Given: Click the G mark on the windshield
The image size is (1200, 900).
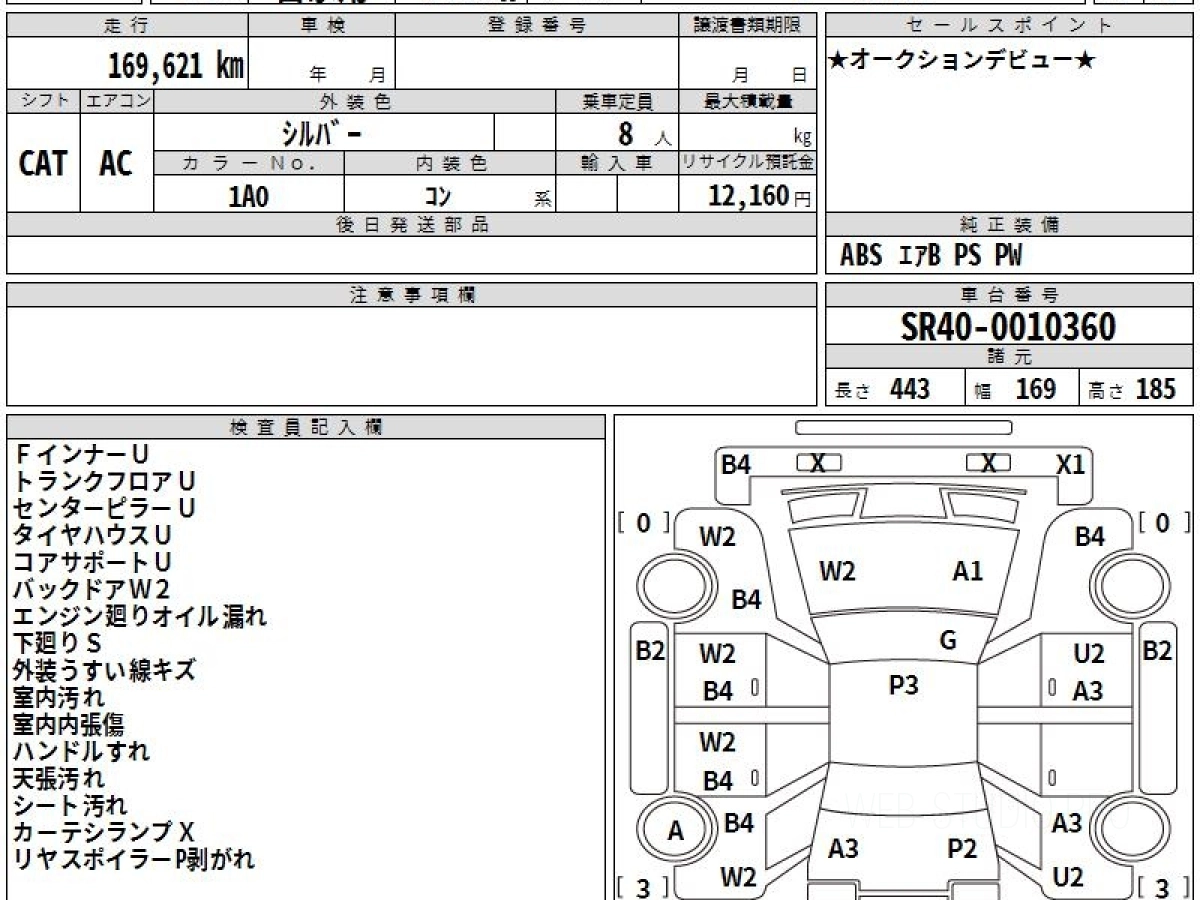Looking at the screenshot, I should tap(948, 642).
